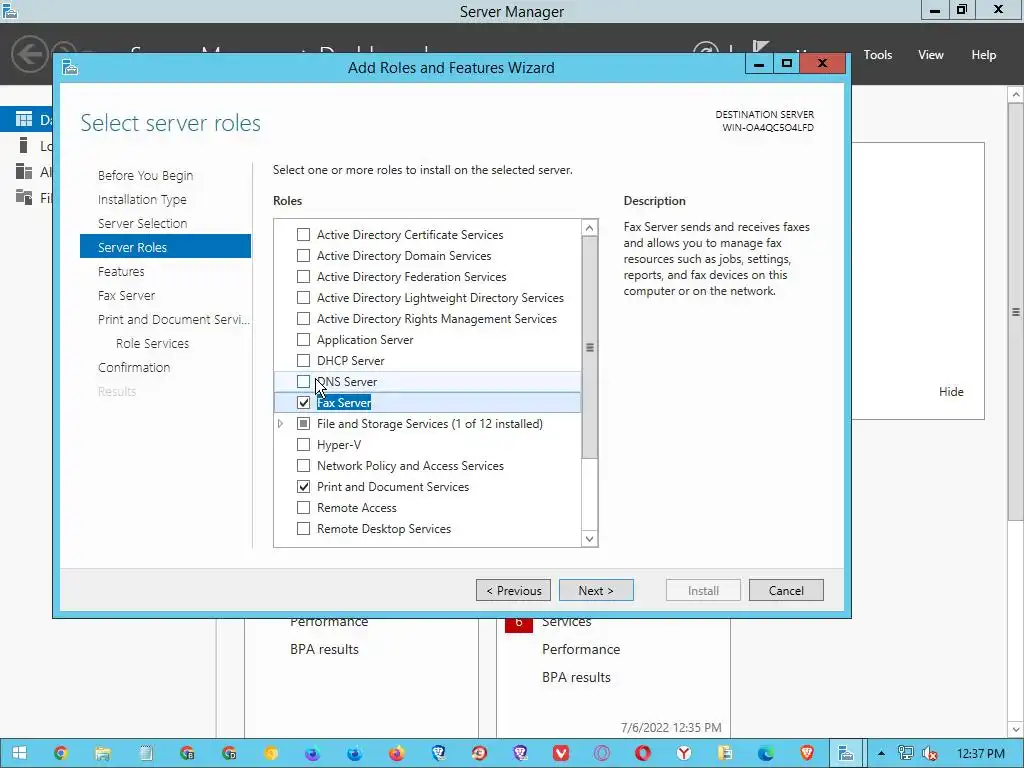Open File Explorer from the taskbar
The height and width of the screenshot is (768, 1024).
tap(103, 753)
